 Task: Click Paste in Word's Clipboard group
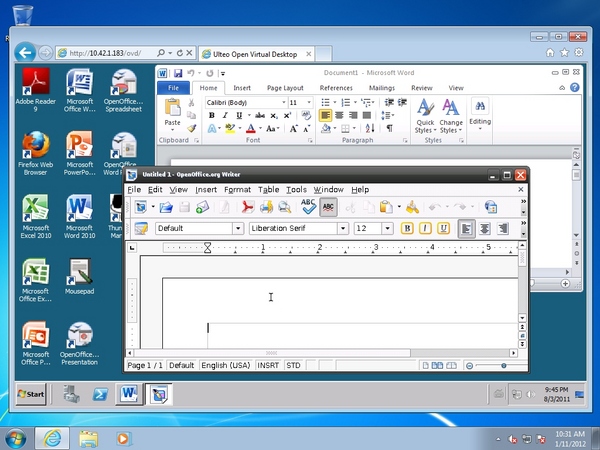(x=173, y=112)
